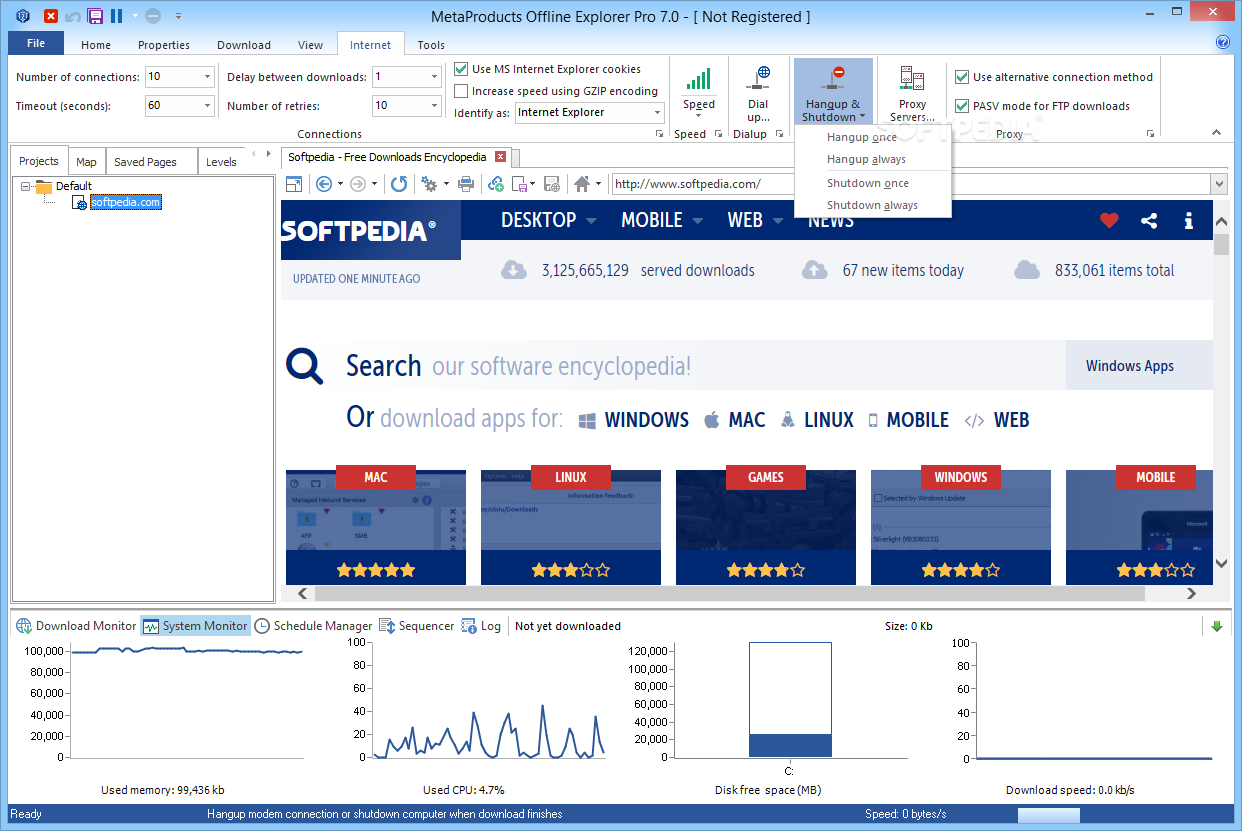Viewport: 1242px width, 831px height.
Task: Click the gear settings icon in browser toolbar
Action: tap(429, 184)
